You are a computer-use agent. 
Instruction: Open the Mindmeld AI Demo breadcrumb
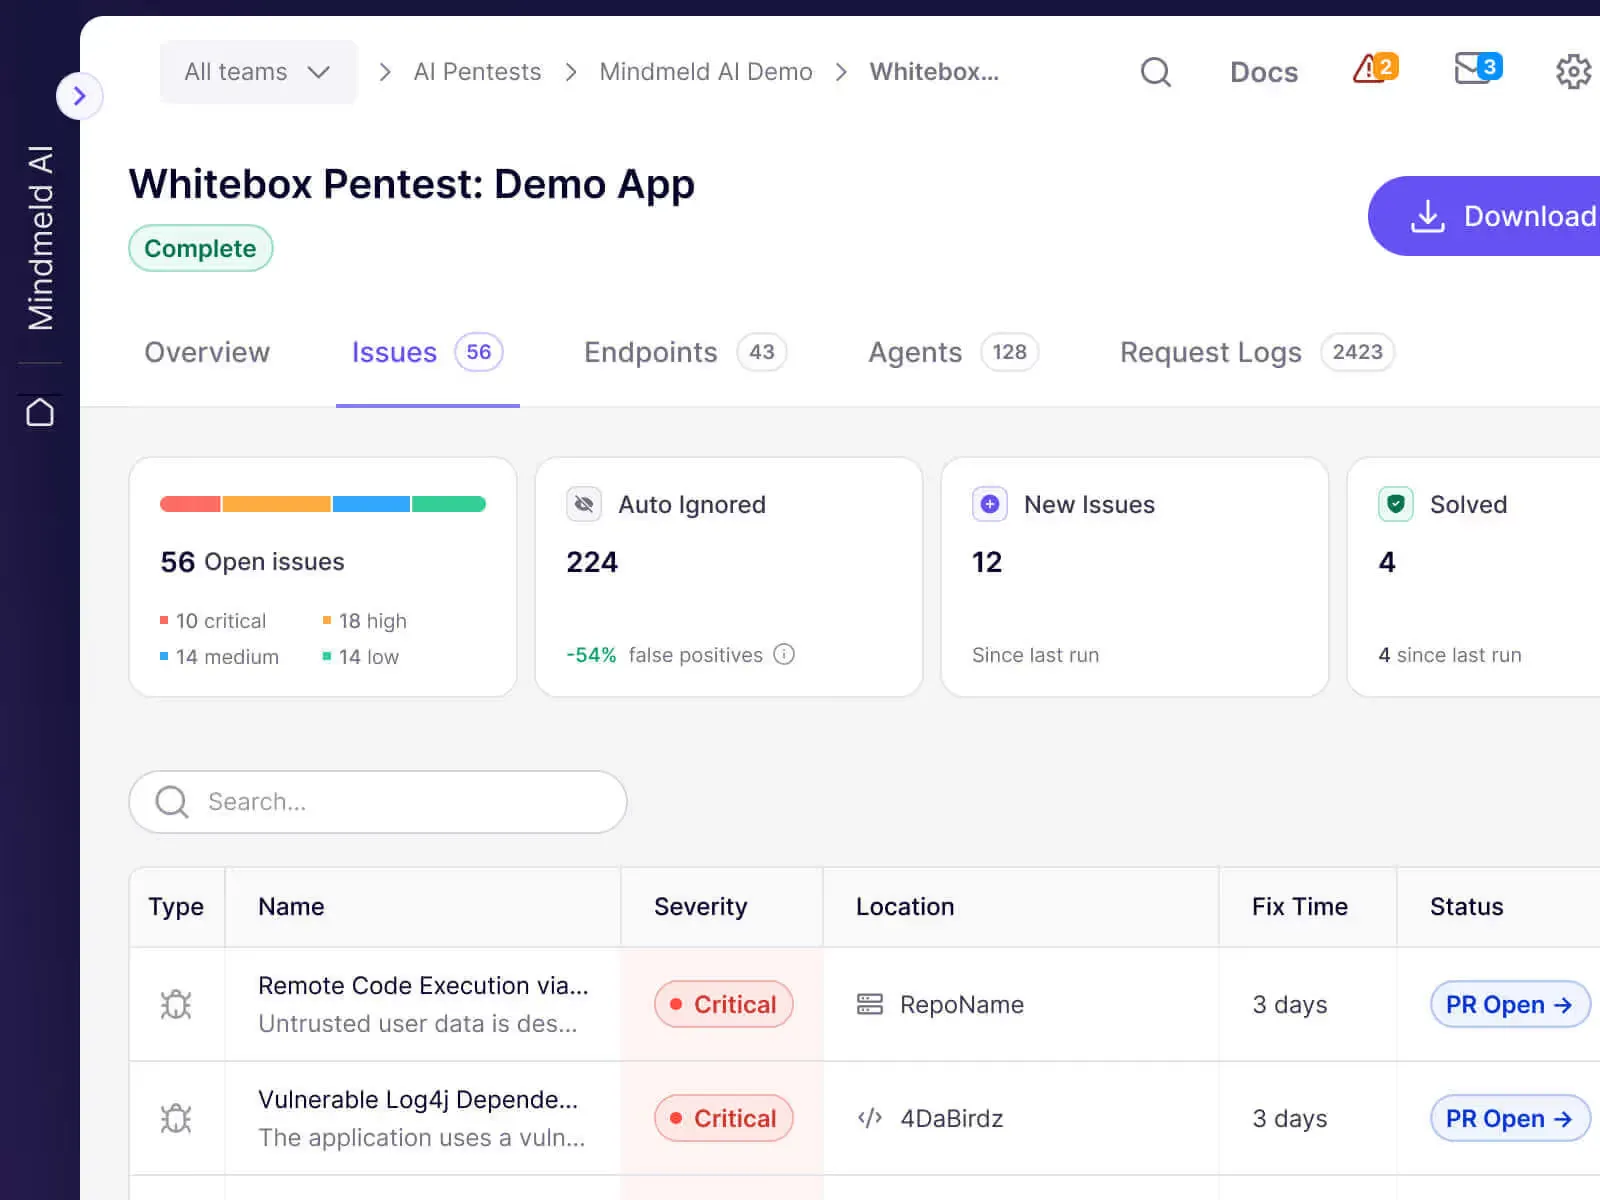(705, 71)
